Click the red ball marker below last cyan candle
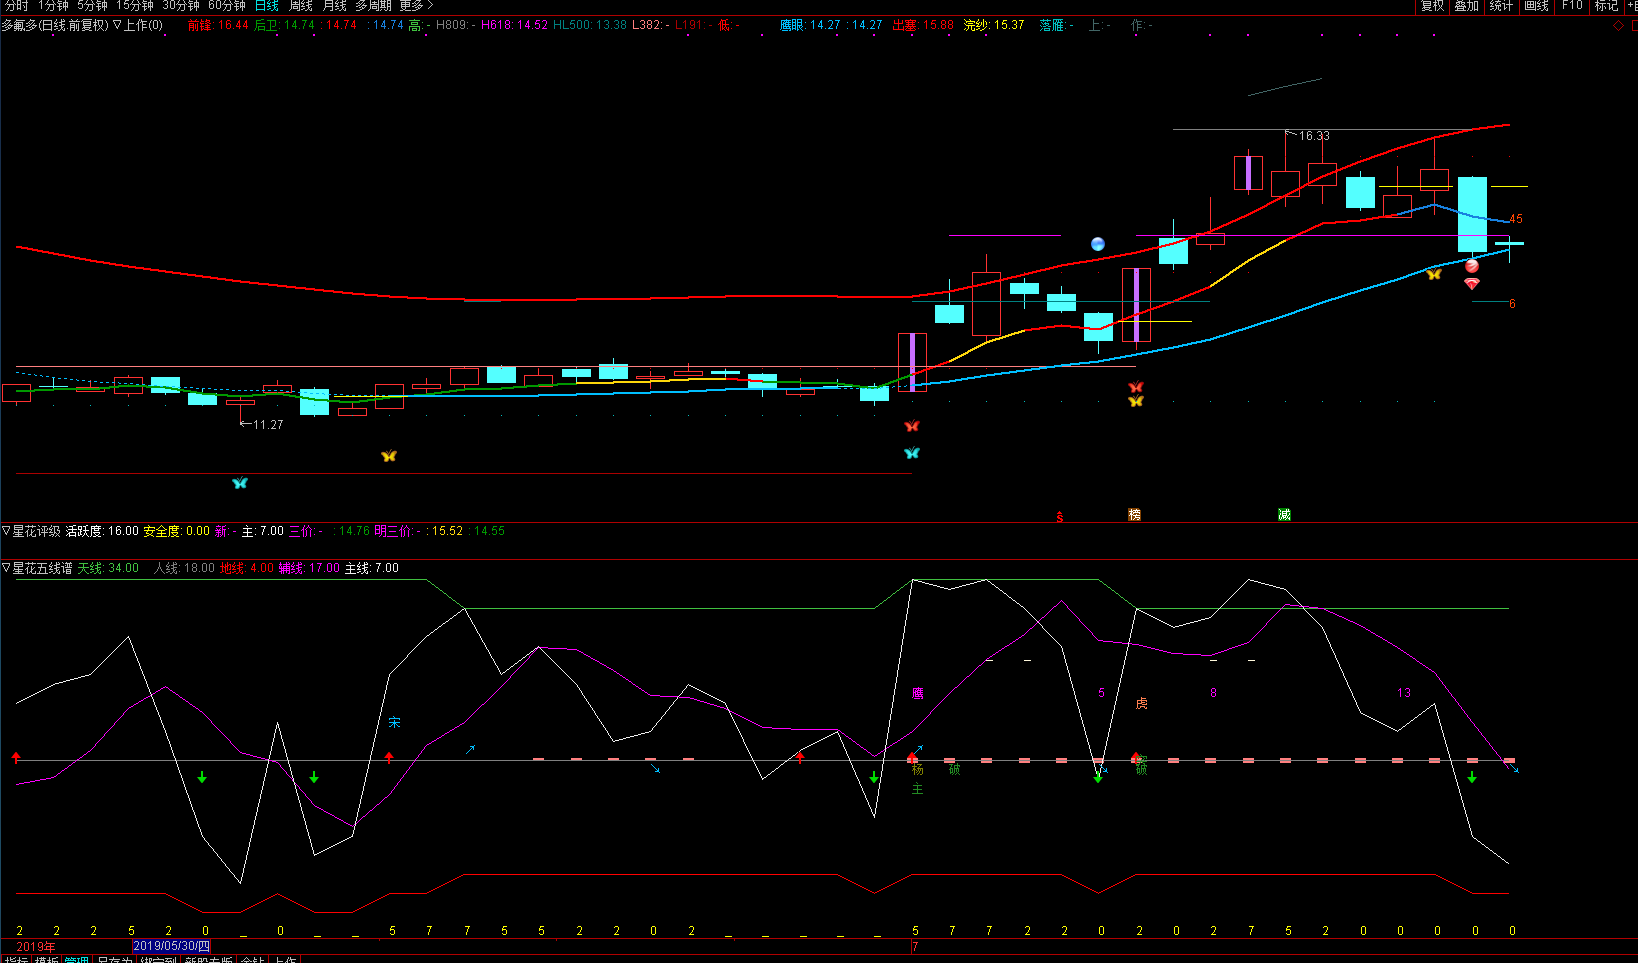Image resolution: width=1638 pixels, height=963 pixels. [x=1472, y=266]
